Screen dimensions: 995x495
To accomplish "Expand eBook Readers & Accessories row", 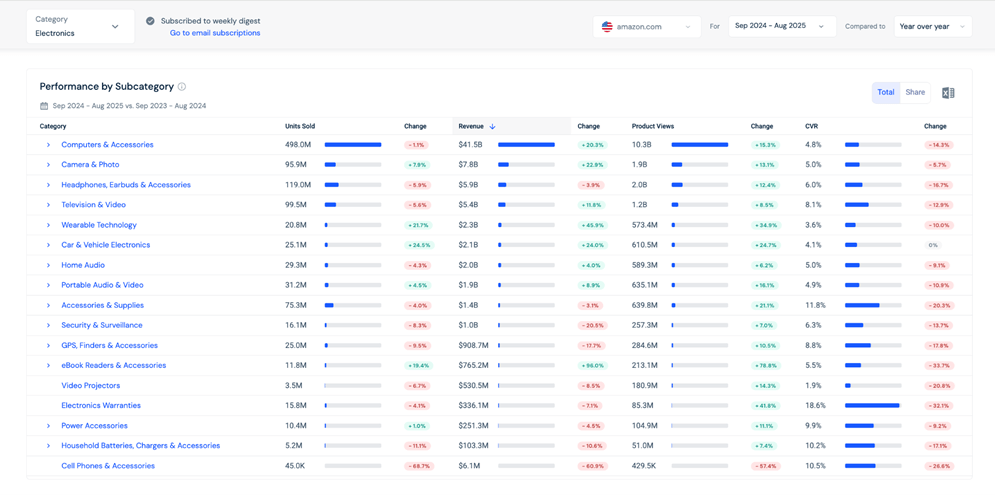I will (48, 366).
